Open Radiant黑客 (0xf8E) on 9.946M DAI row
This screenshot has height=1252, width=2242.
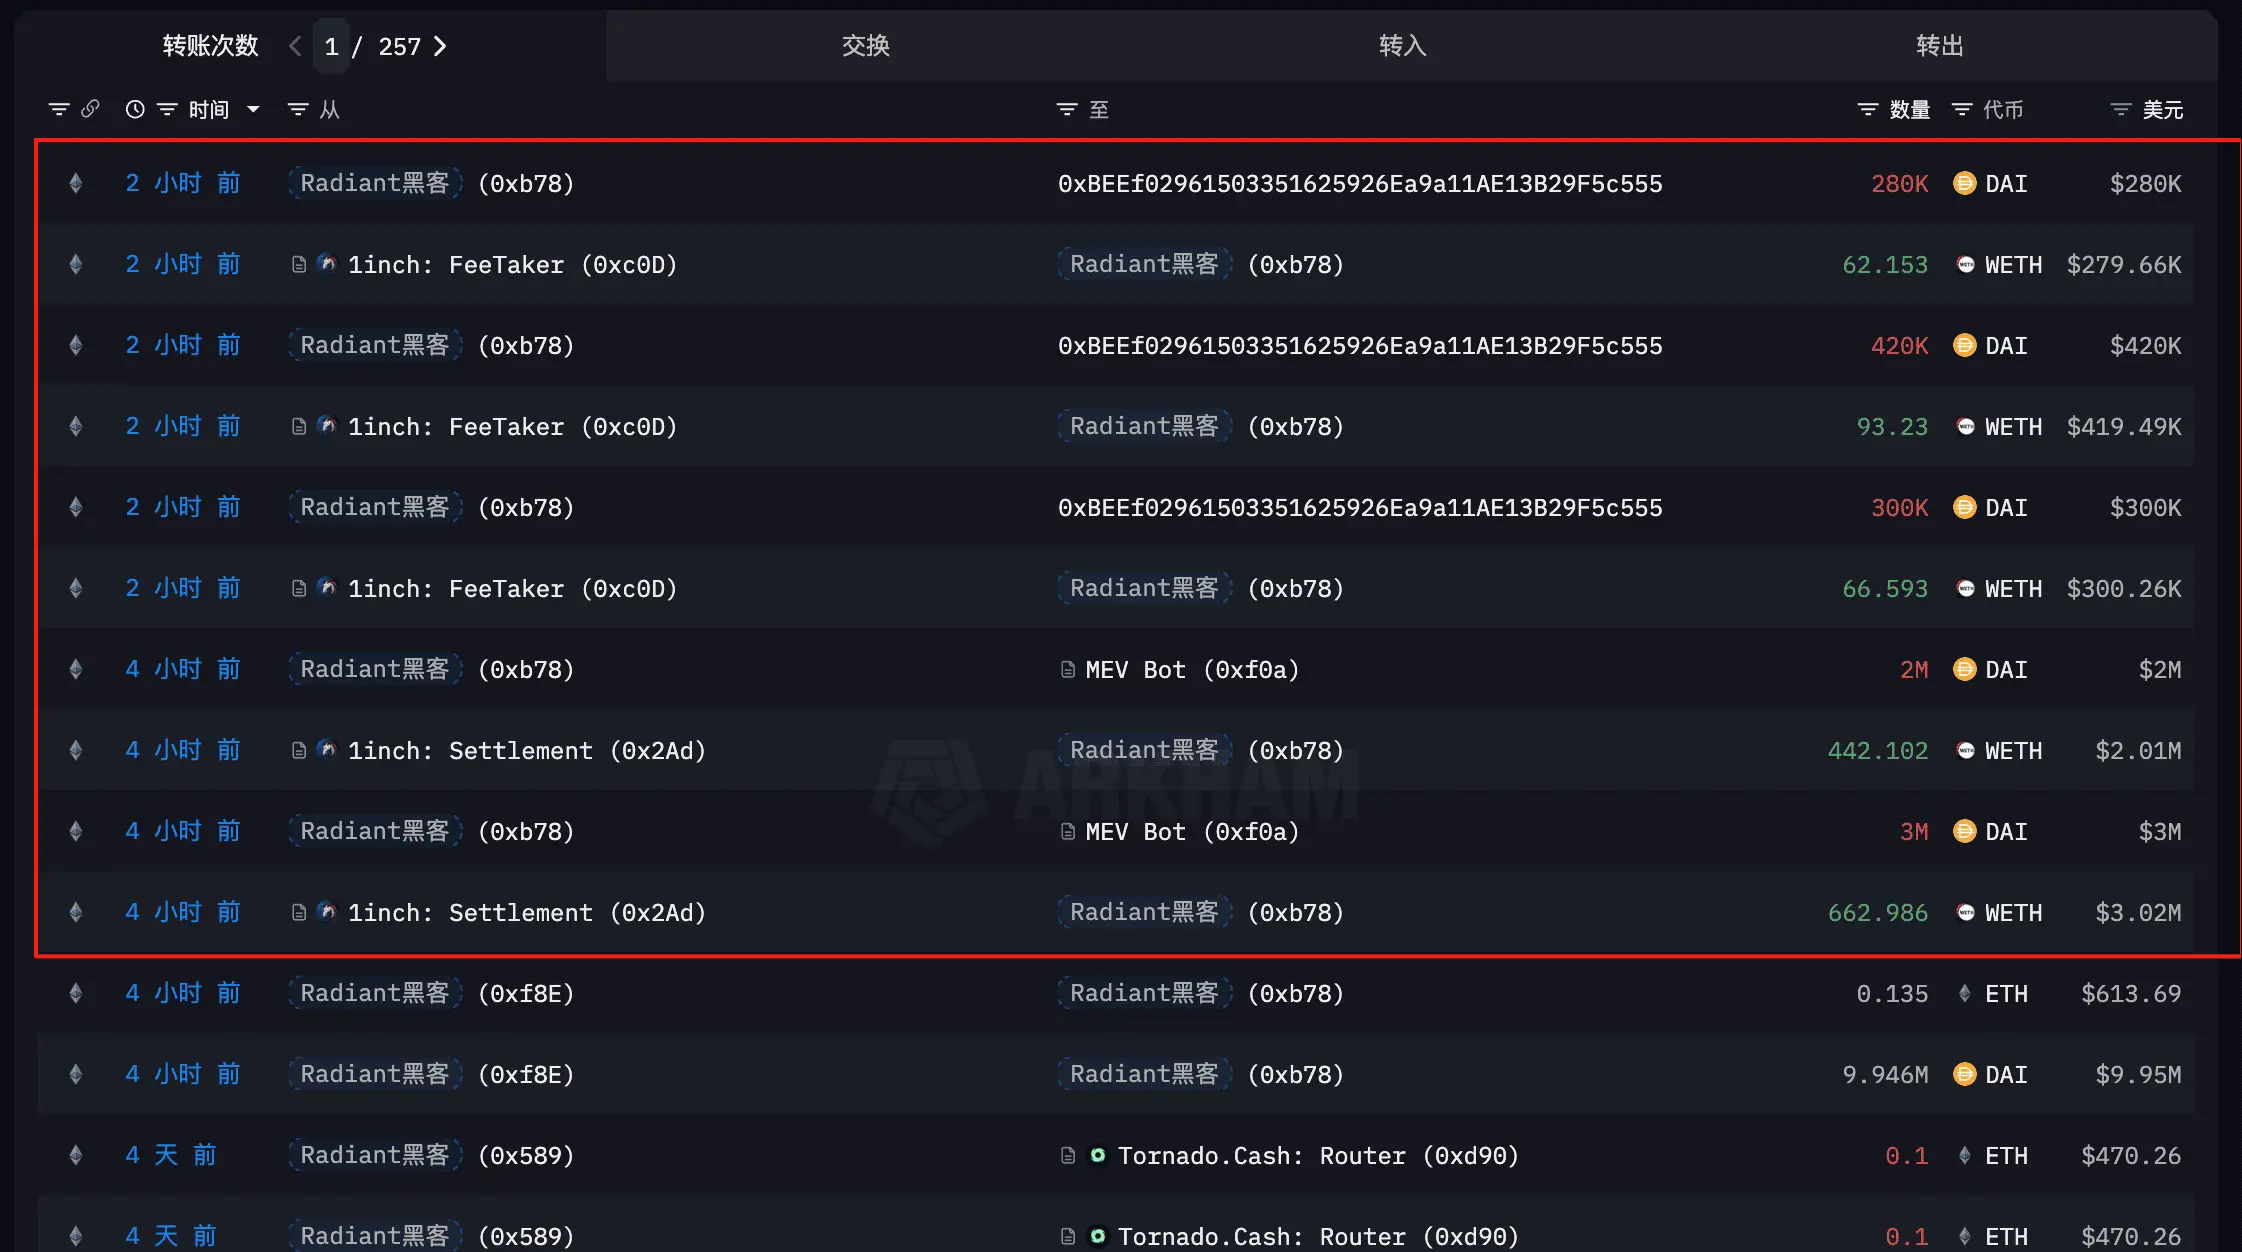(x=431, y=1074)
